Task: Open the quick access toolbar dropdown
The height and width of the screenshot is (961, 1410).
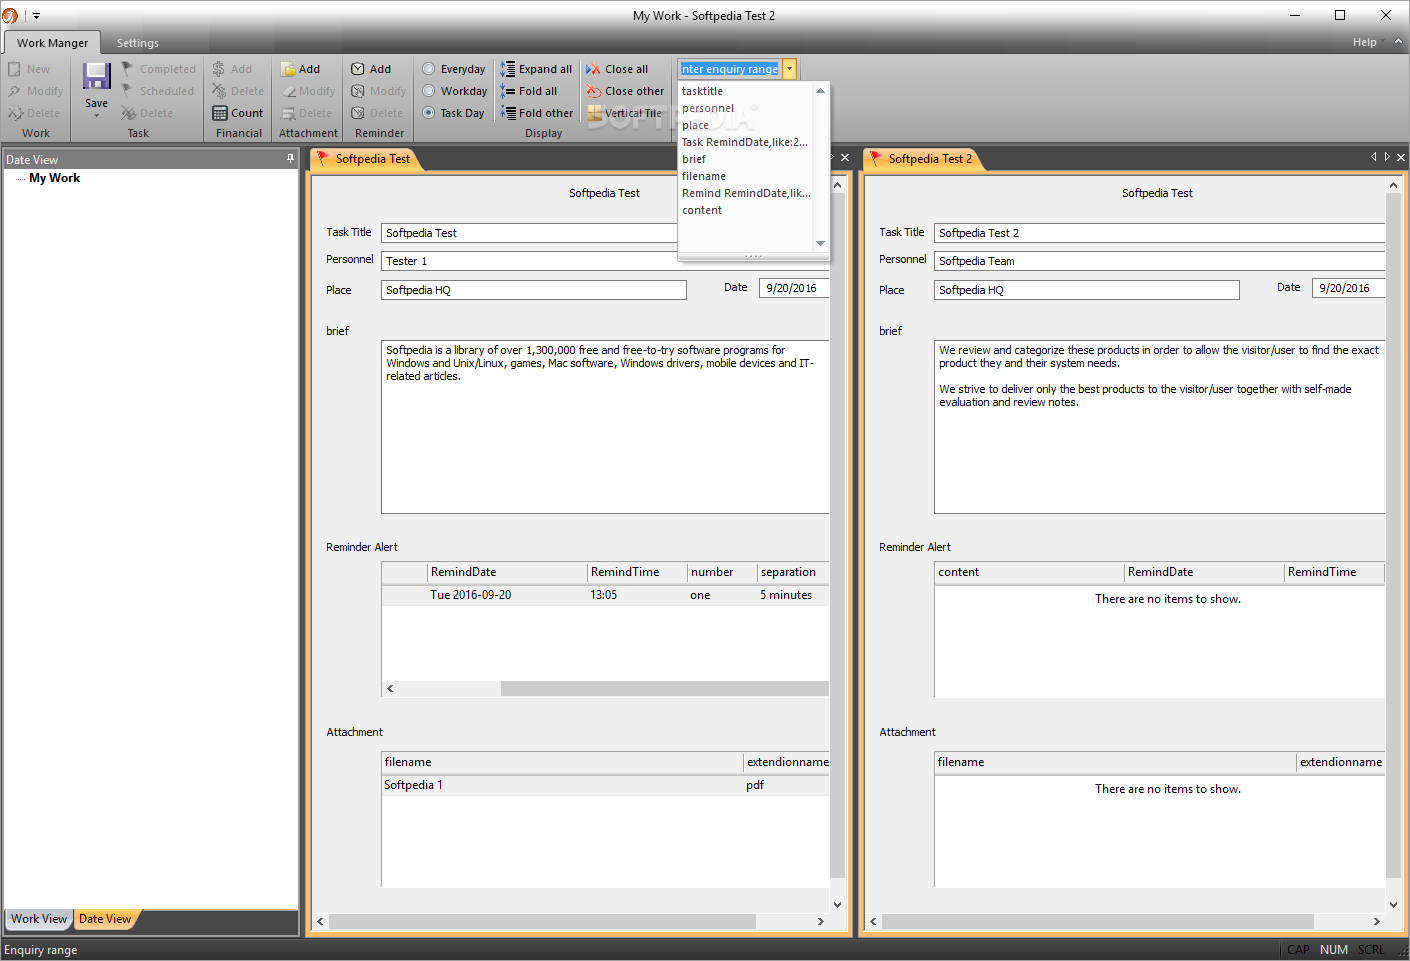Action: pos(37,16)
